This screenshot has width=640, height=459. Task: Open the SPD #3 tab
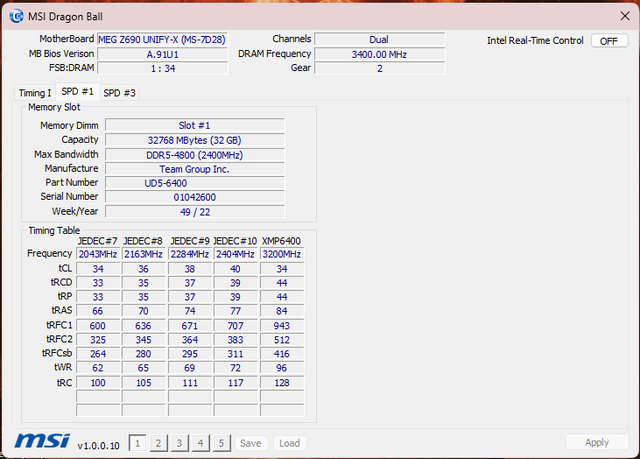(x=119, y=93)
